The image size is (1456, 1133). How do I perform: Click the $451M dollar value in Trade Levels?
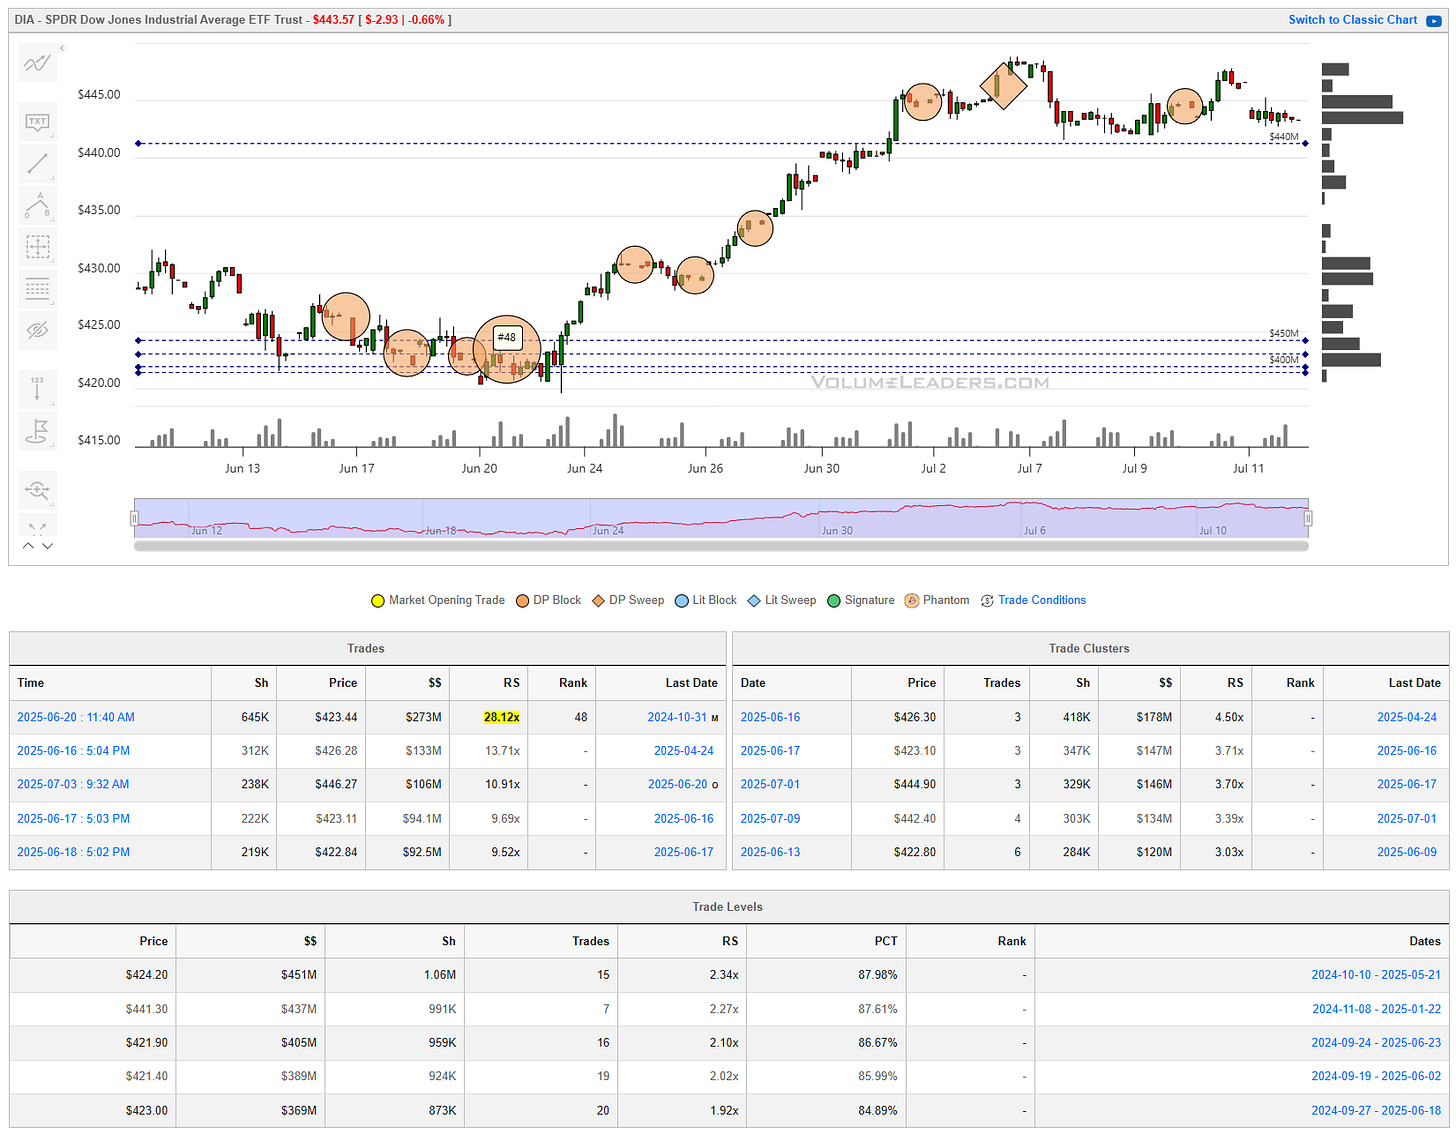click(x=299, y=975)
